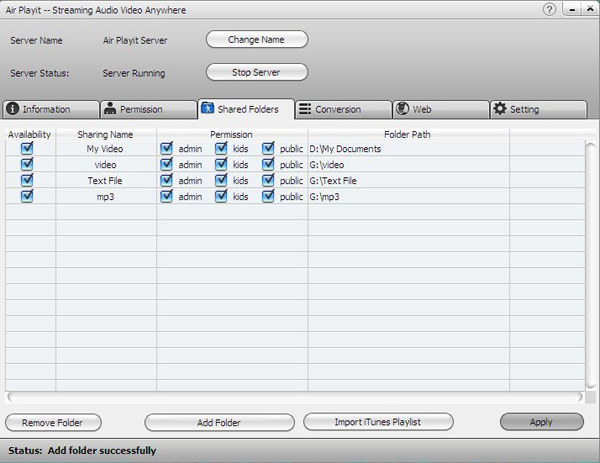Click the Remove Folder button

tap(53, 422)
